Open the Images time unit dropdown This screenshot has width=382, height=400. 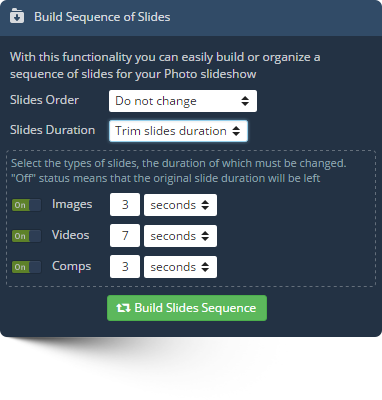tap(180, 205)
